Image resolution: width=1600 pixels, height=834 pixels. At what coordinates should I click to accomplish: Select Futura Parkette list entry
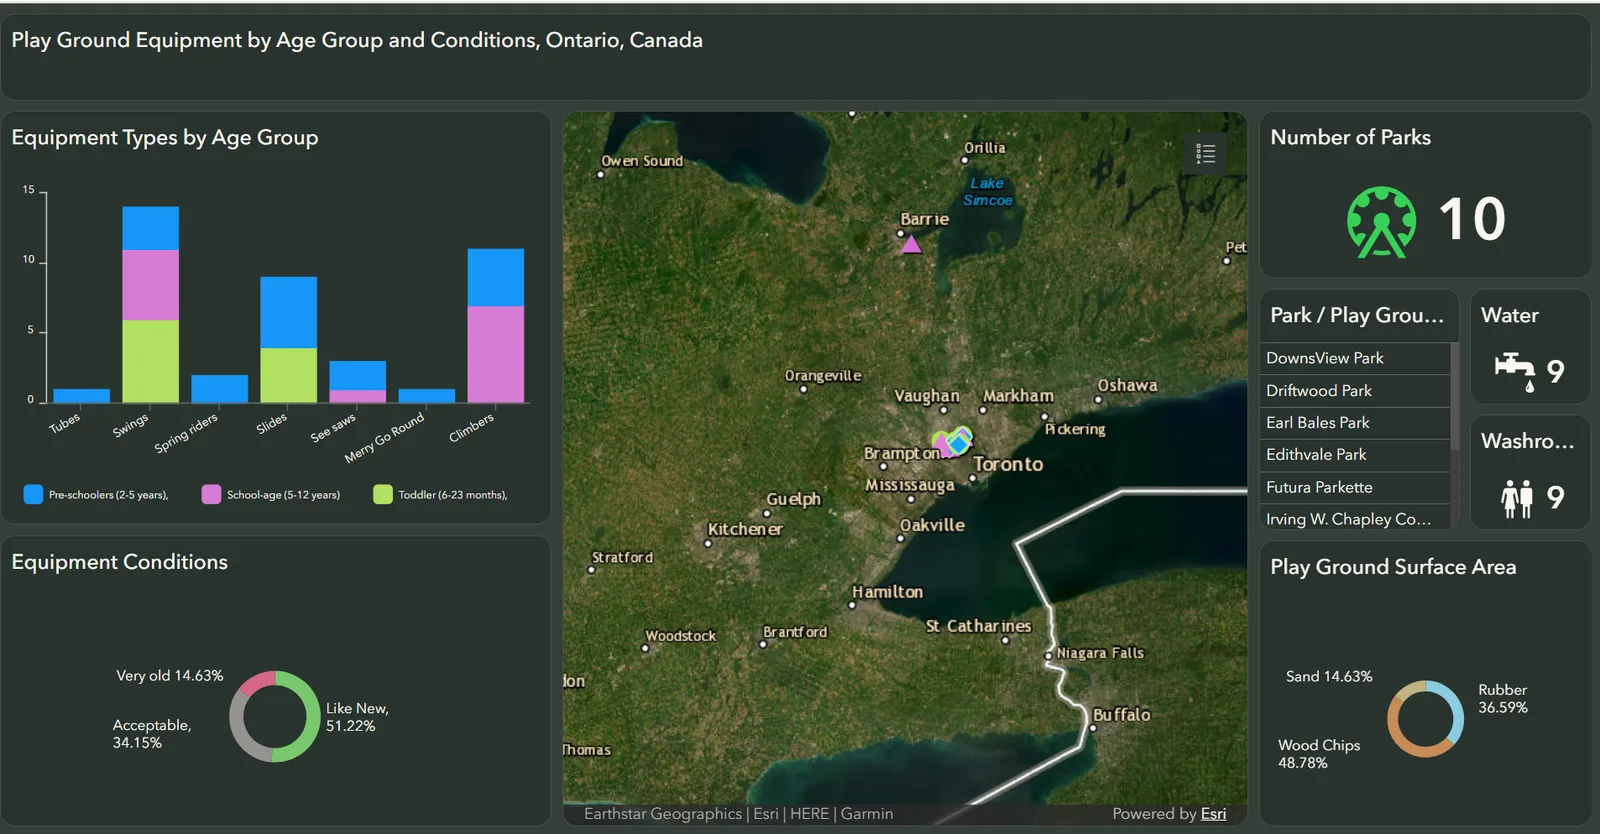pyautogui.click(x=1355, y=487)
